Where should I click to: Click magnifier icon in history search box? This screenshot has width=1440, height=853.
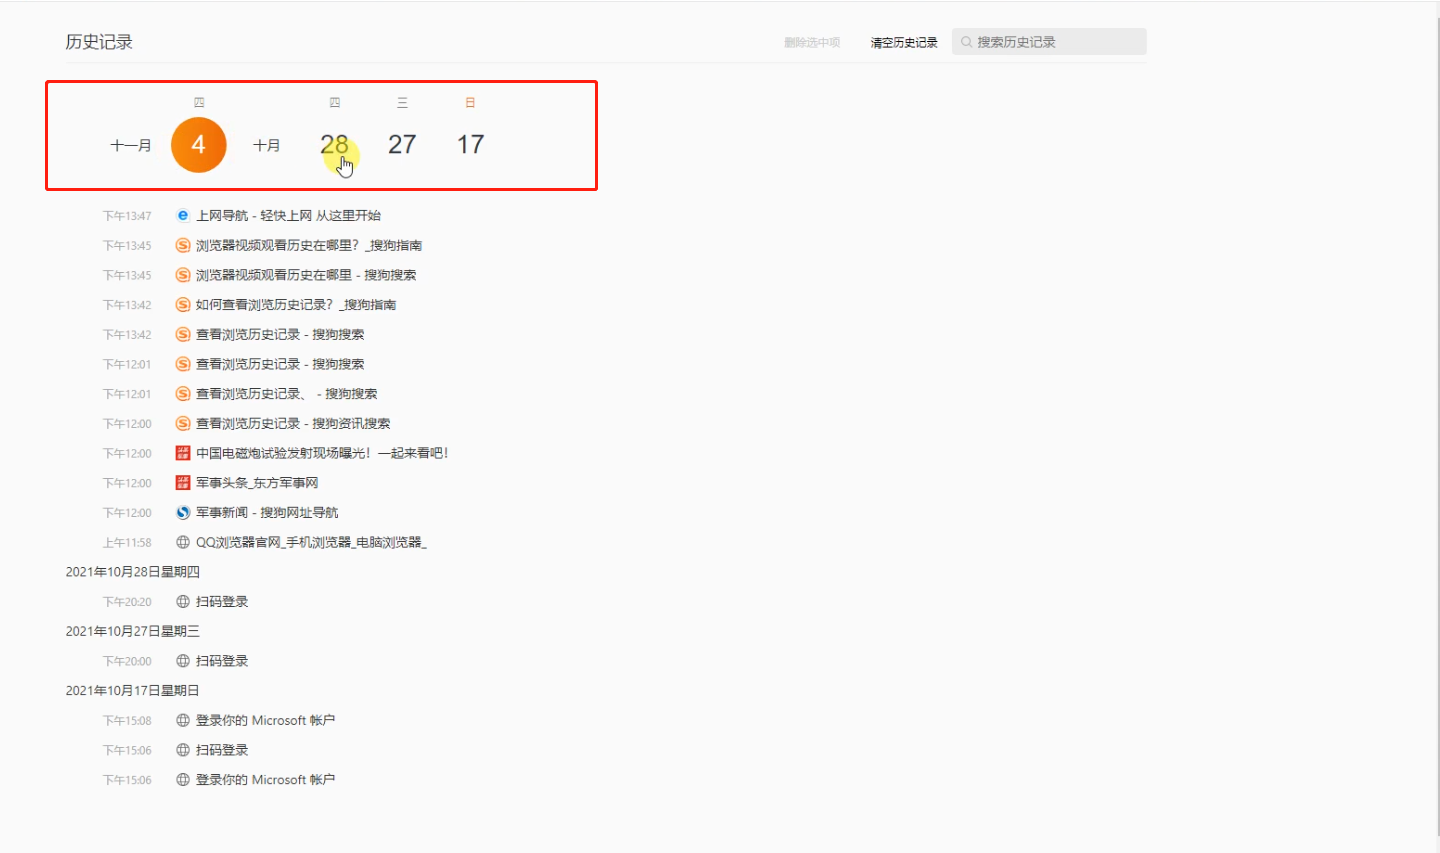coord(966,42)
